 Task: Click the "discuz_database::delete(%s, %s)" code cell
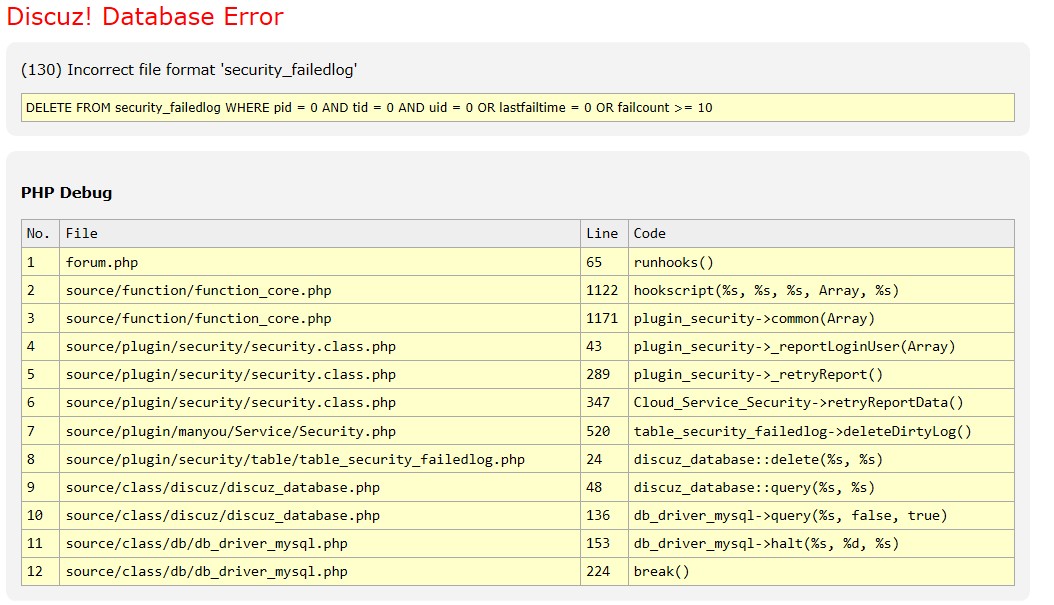(x=821, y=459)
